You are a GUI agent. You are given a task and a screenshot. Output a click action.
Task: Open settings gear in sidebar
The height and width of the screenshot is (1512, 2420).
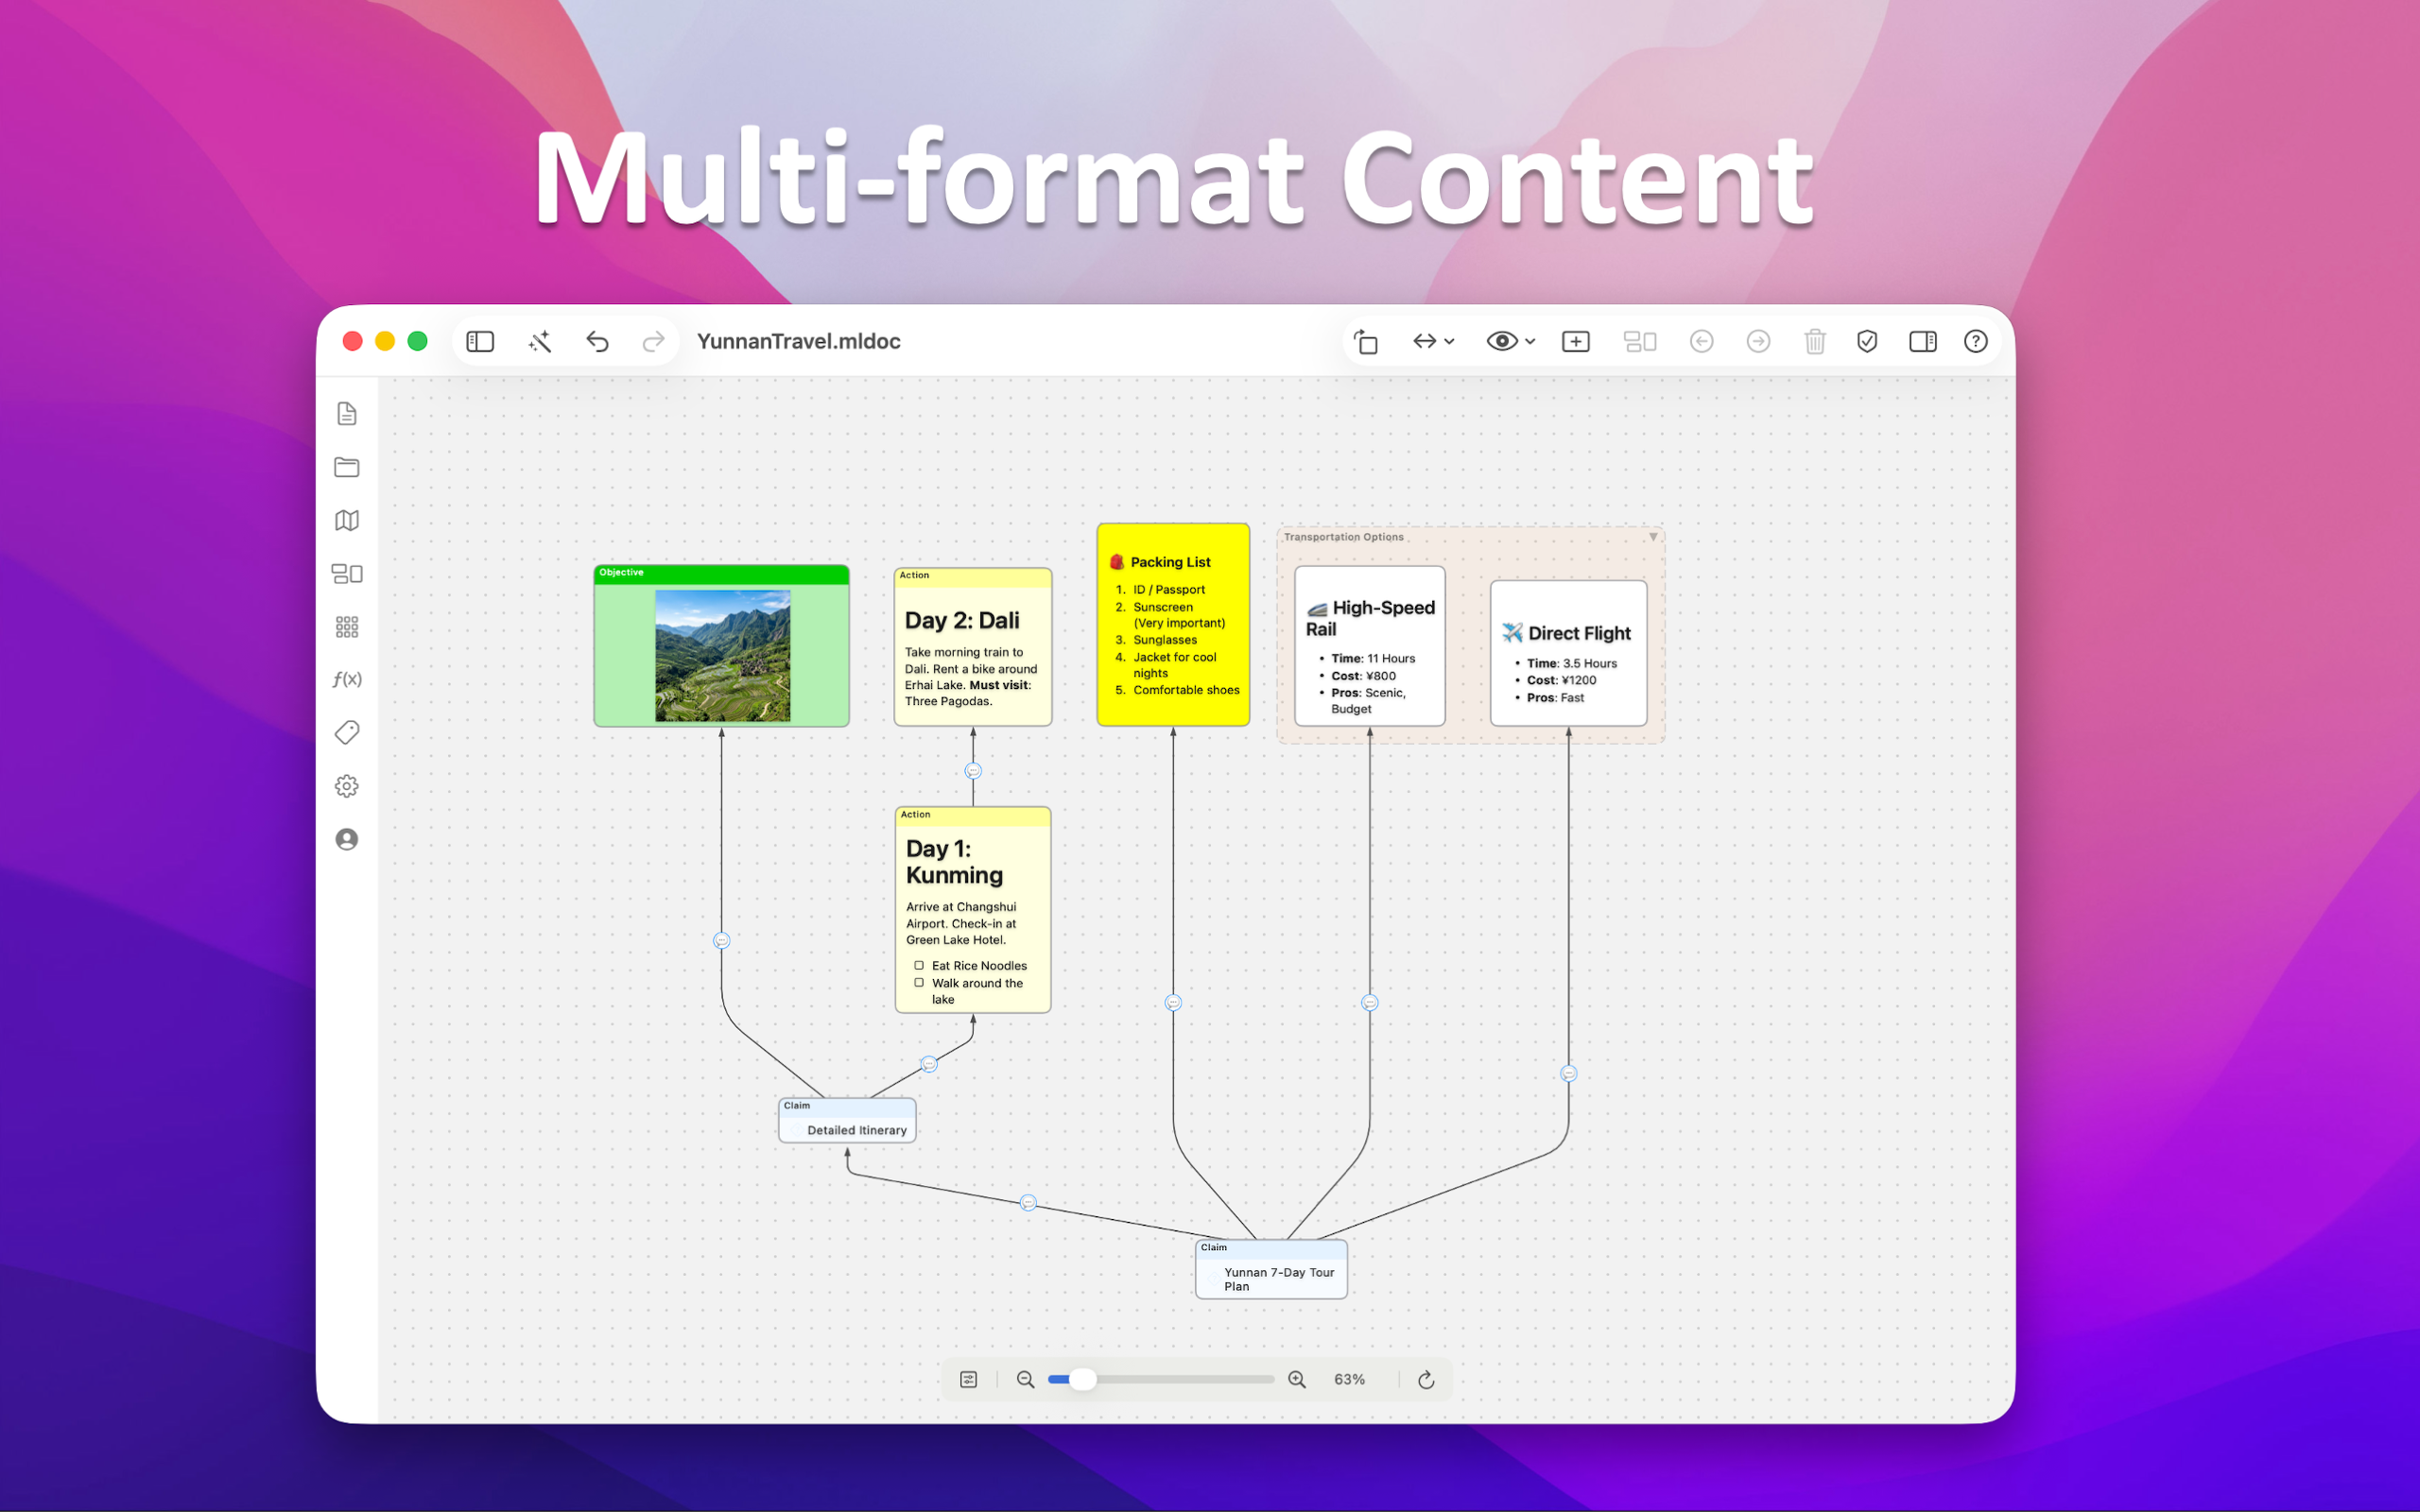point(347,786)
